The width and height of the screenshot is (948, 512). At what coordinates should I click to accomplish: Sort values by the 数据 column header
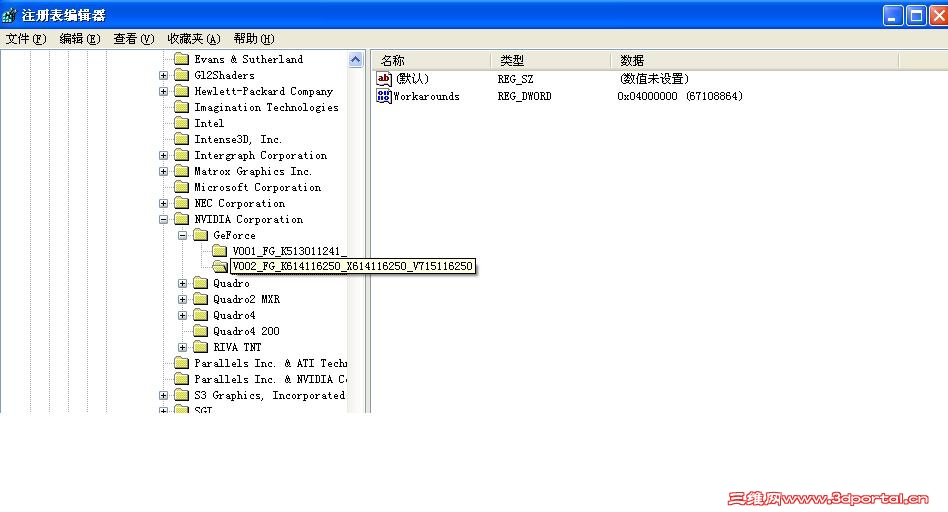755,60
